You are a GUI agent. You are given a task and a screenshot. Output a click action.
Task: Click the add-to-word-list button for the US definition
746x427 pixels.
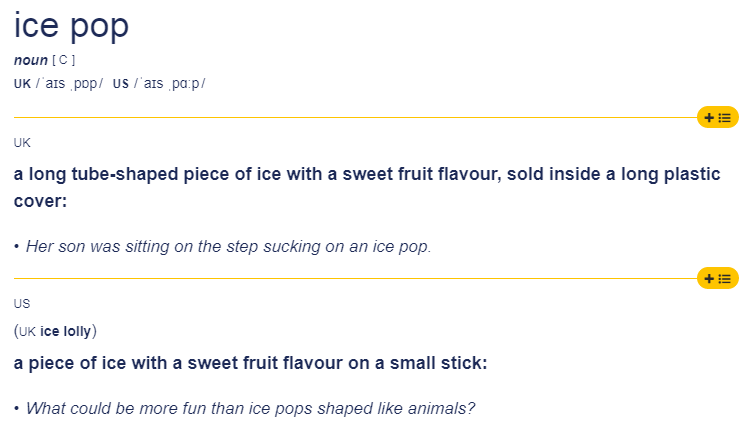click(717, 278)
